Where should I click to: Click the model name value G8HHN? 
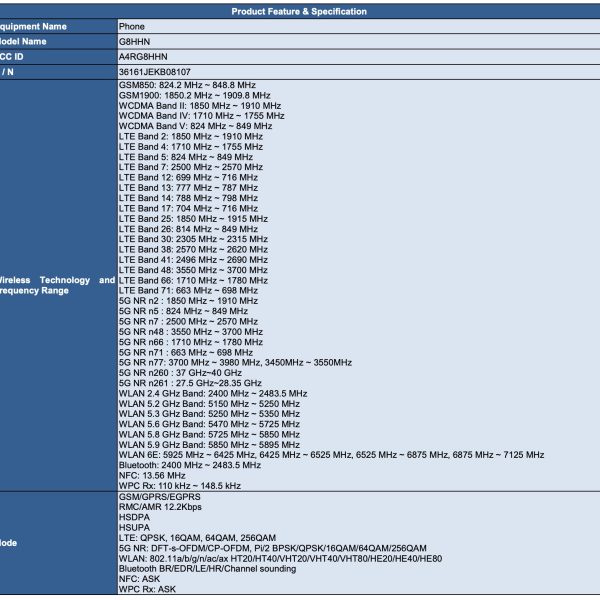(x=136, y=42)
